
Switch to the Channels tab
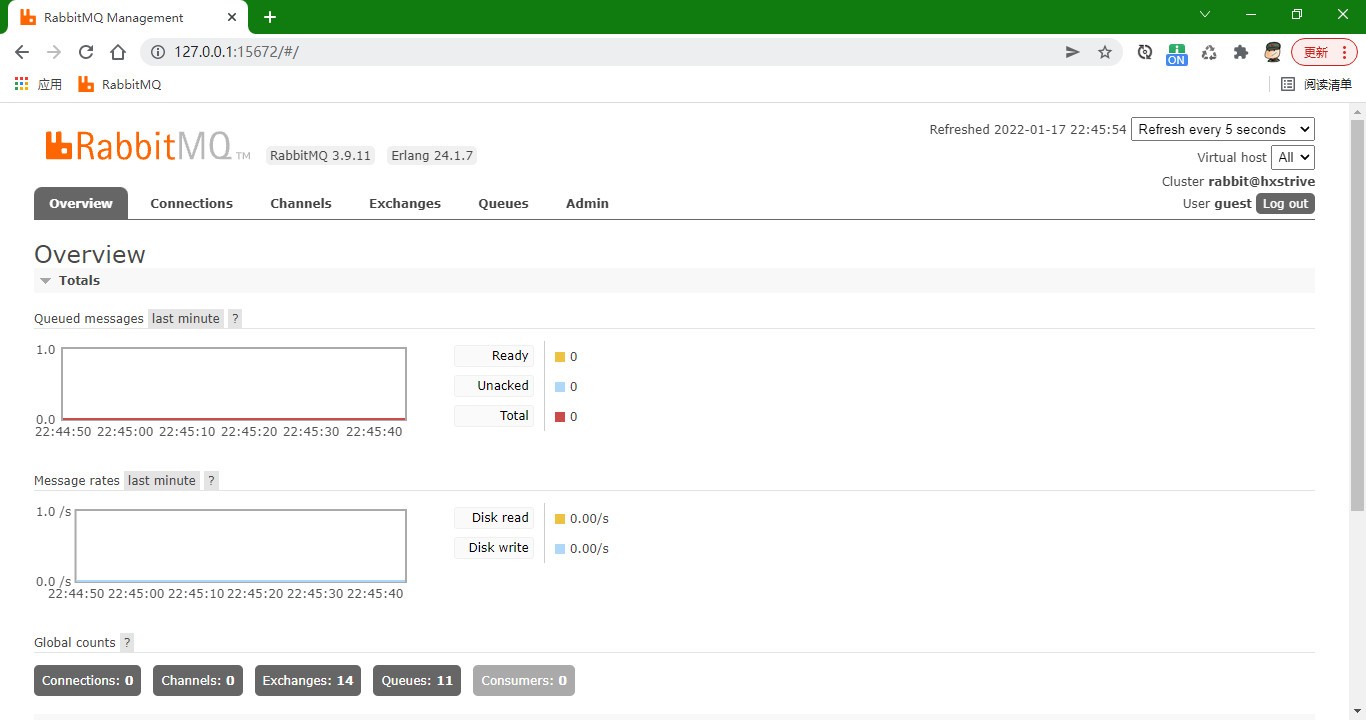pos(301,203)
